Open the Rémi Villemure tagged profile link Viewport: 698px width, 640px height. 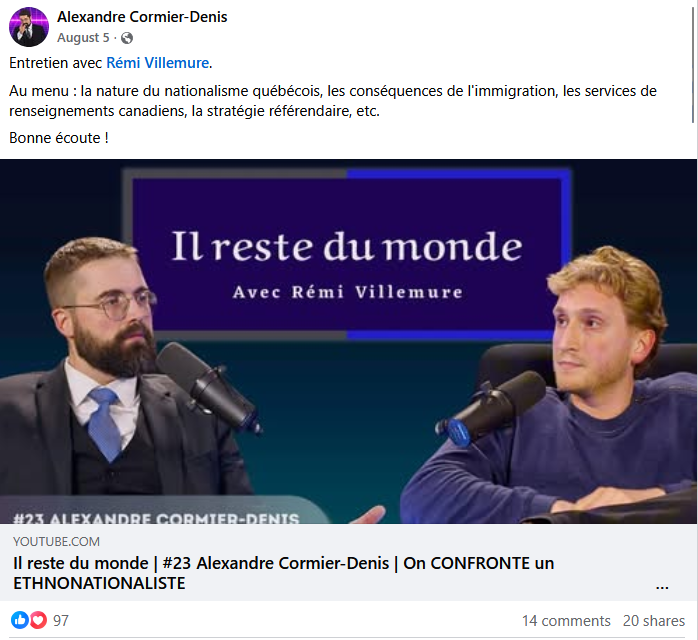[x=158, y=63]
